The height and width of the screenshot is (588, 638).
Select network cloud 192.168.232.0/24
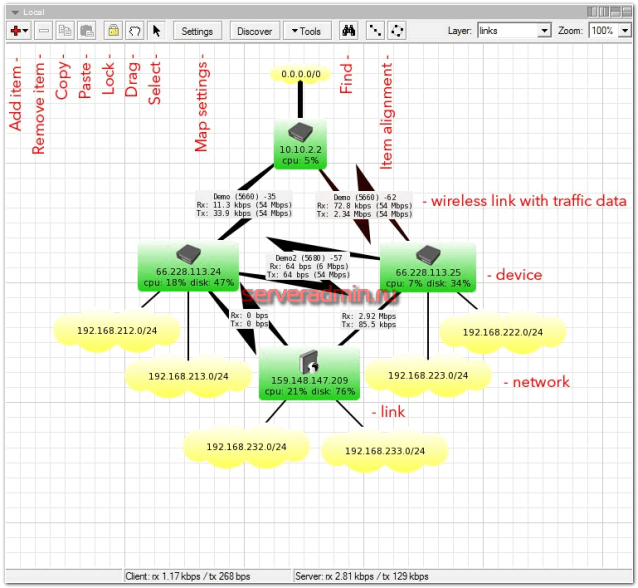click(x=246, y=447)
